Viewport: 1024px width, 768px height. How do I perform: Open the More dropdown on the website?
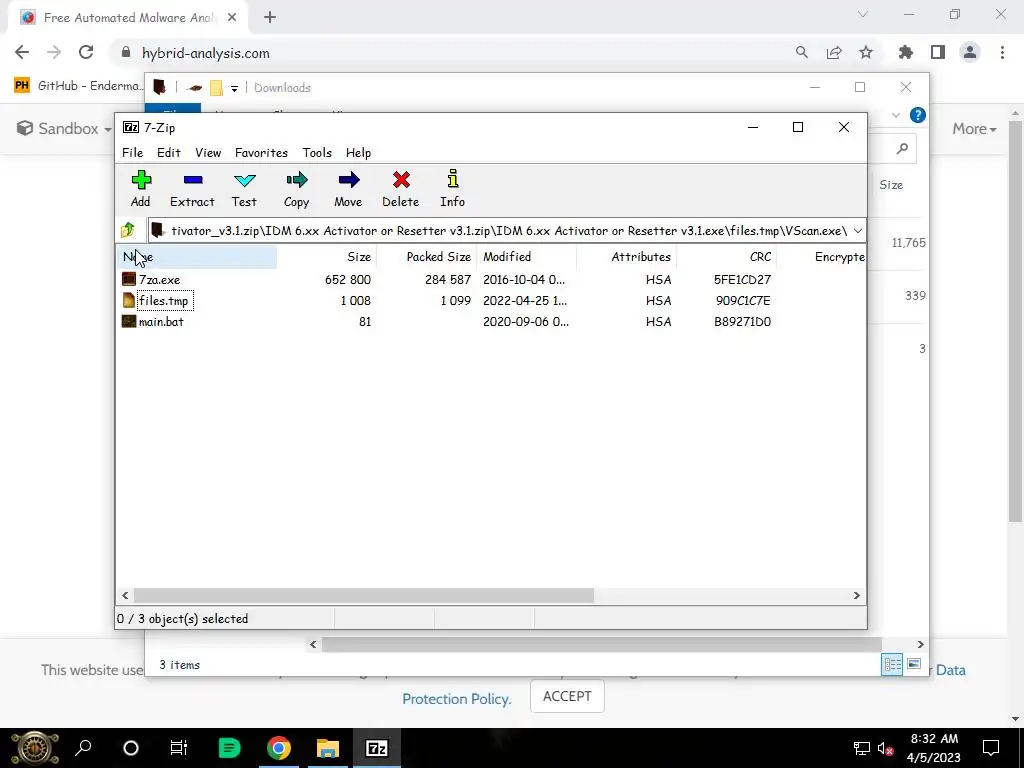click(974, 129)
